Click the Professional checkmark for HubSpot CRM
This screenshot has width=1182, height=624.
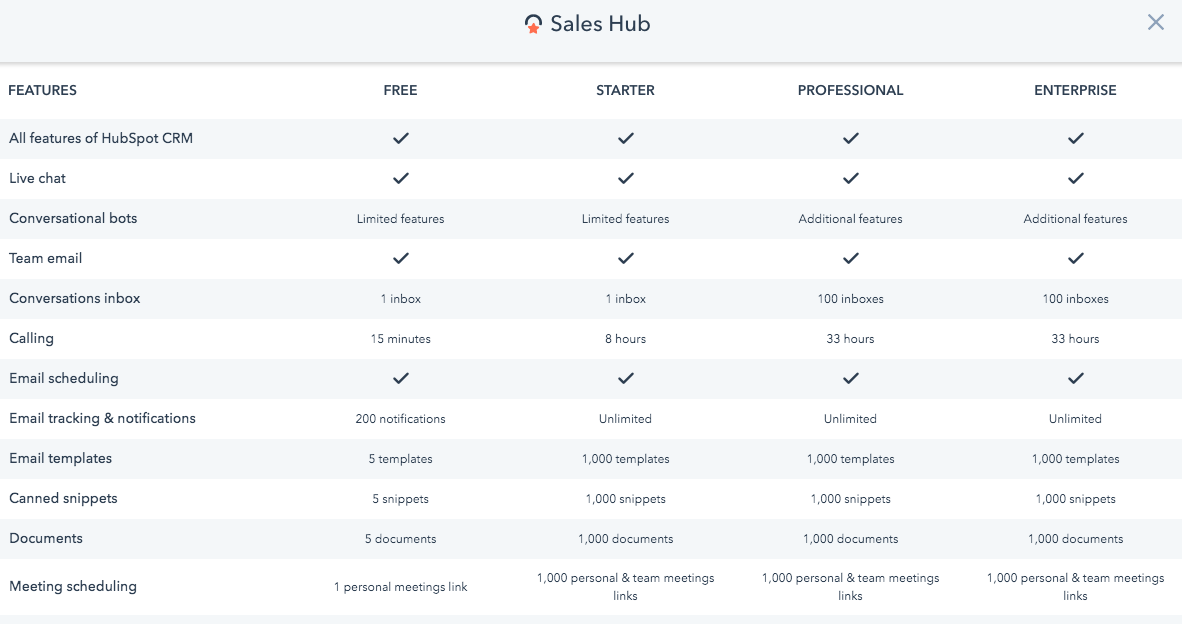pyautogui.click(x=850, y=138)
